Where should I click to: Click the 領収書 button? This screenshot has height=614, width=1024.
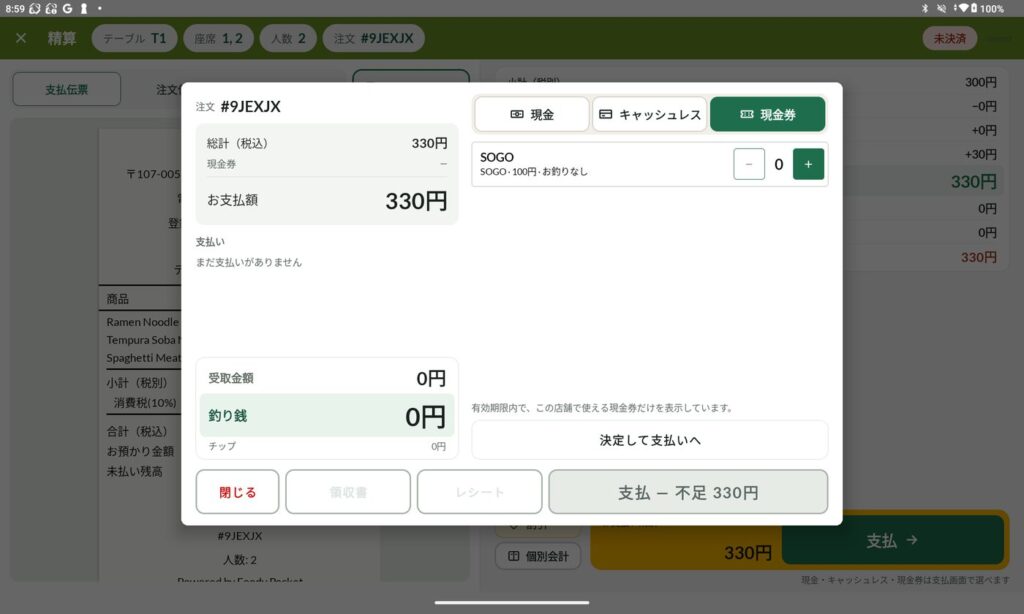pos(348,492)
